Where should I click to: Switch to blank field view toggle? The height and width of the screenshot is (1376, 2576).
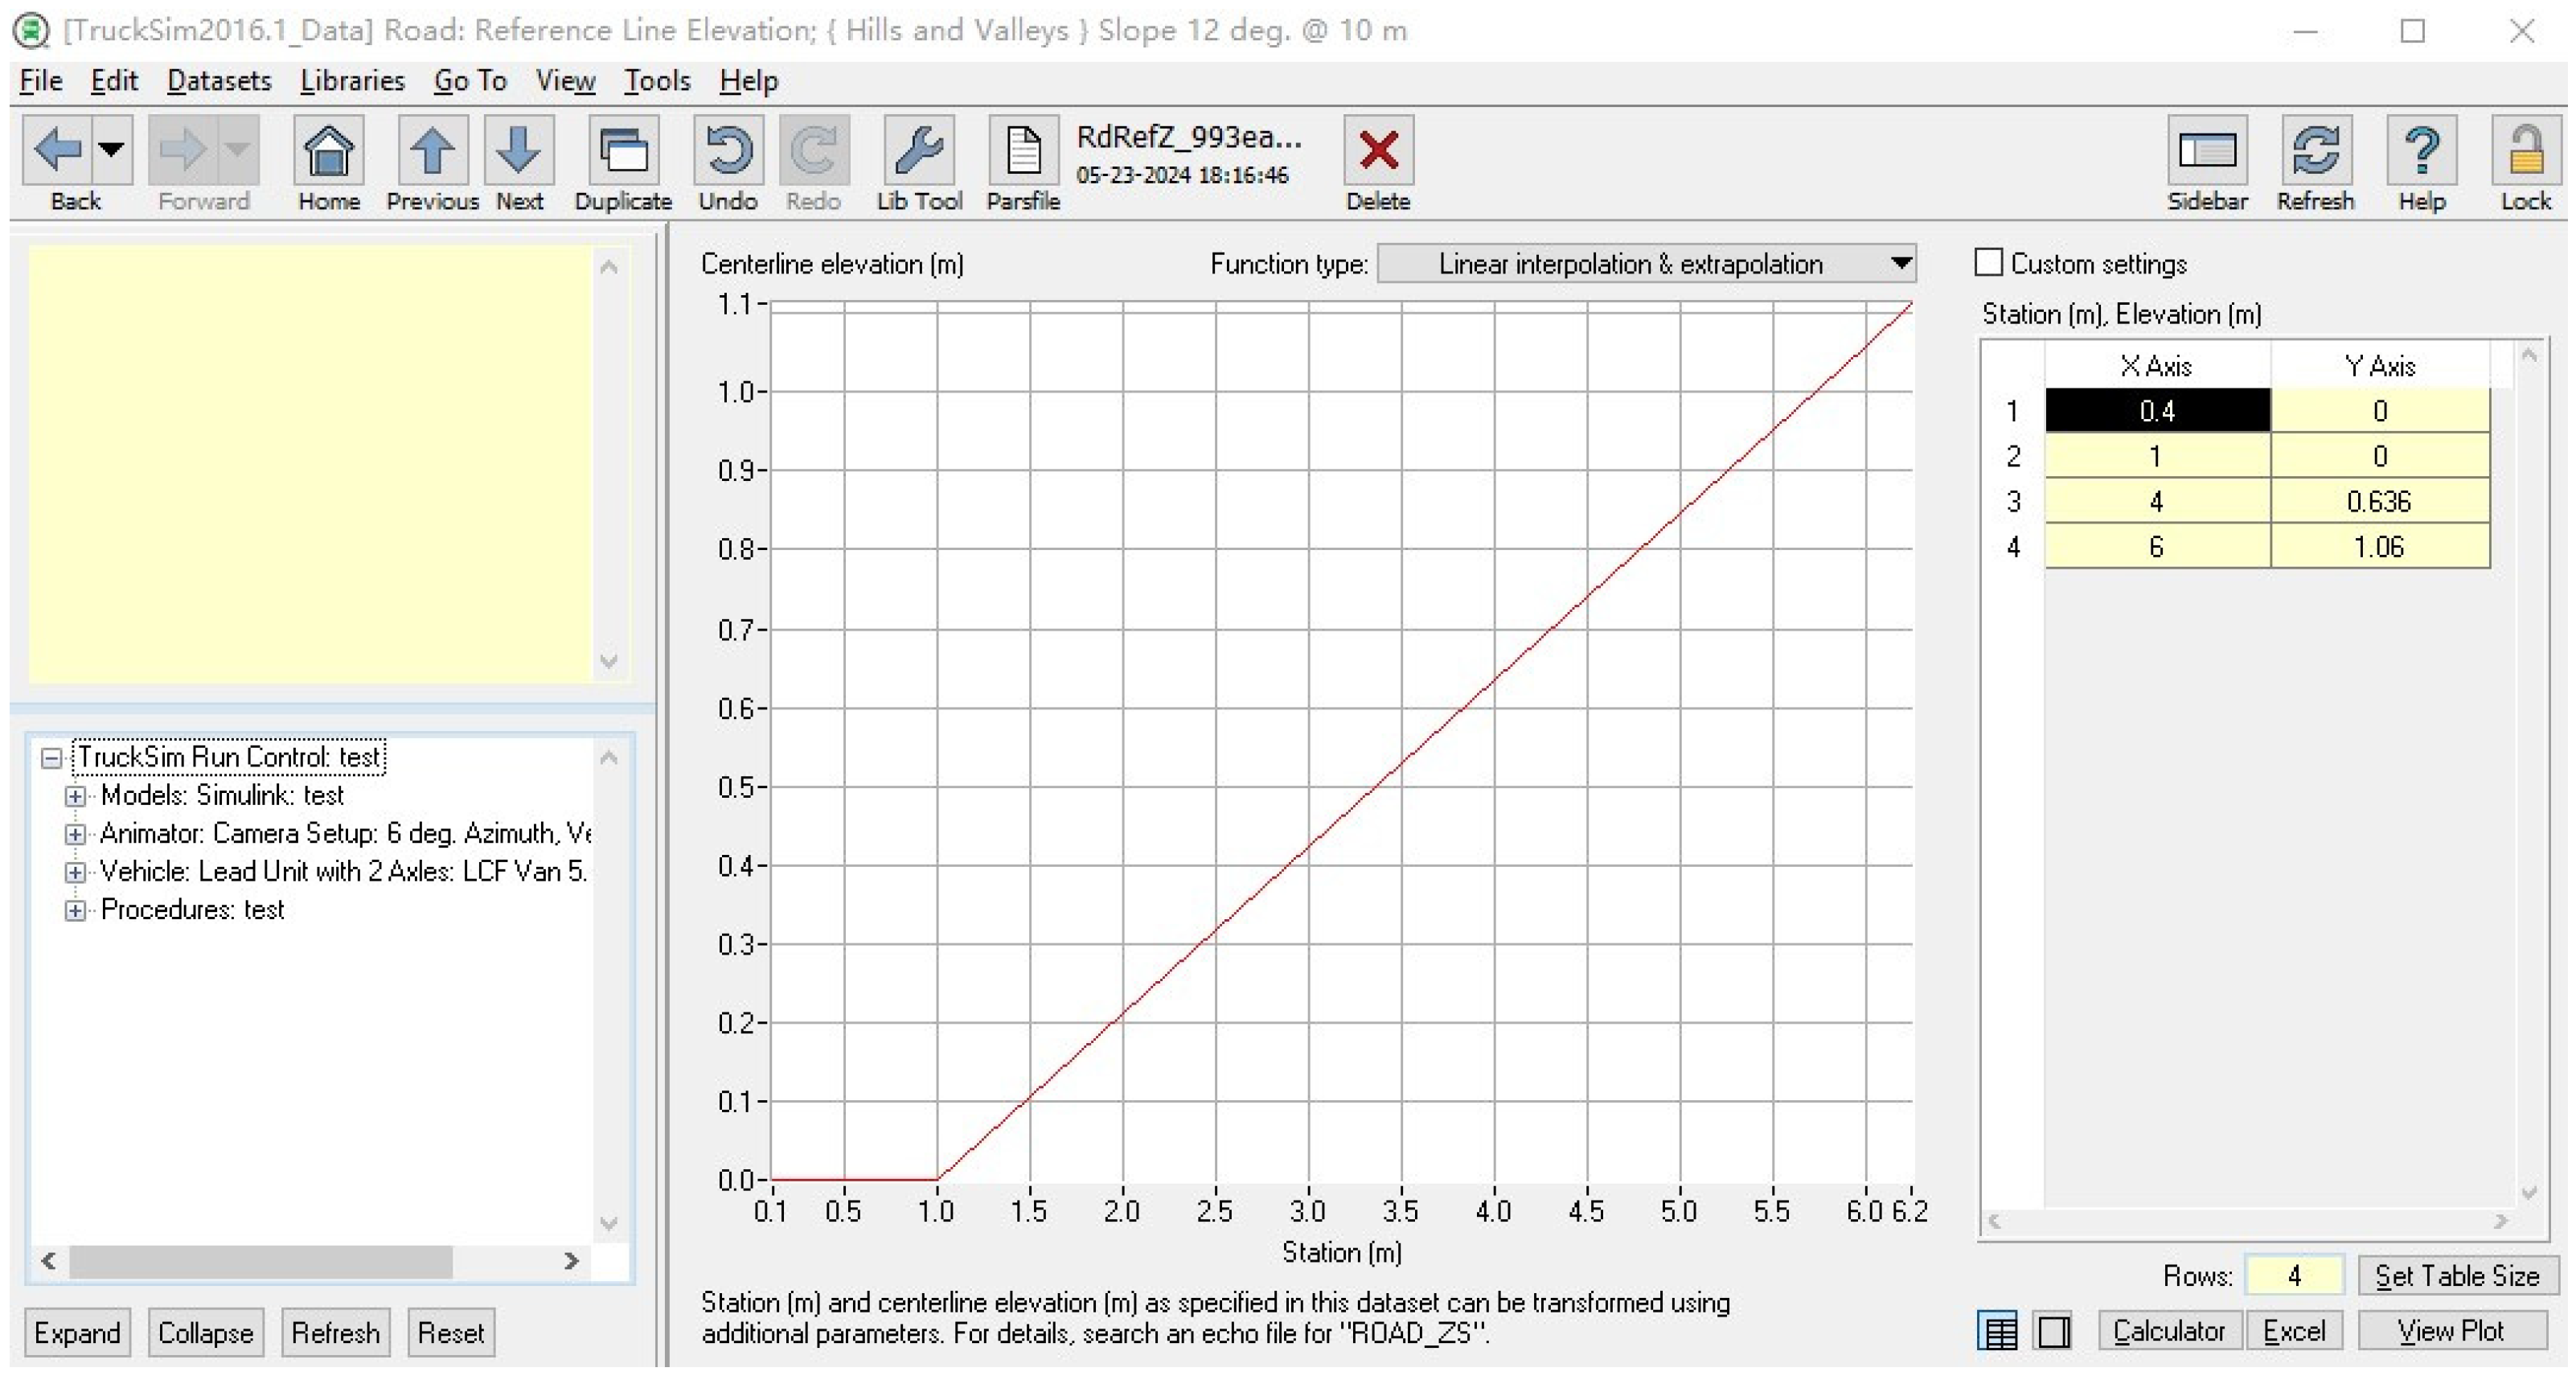[x=2053, y=1331]
